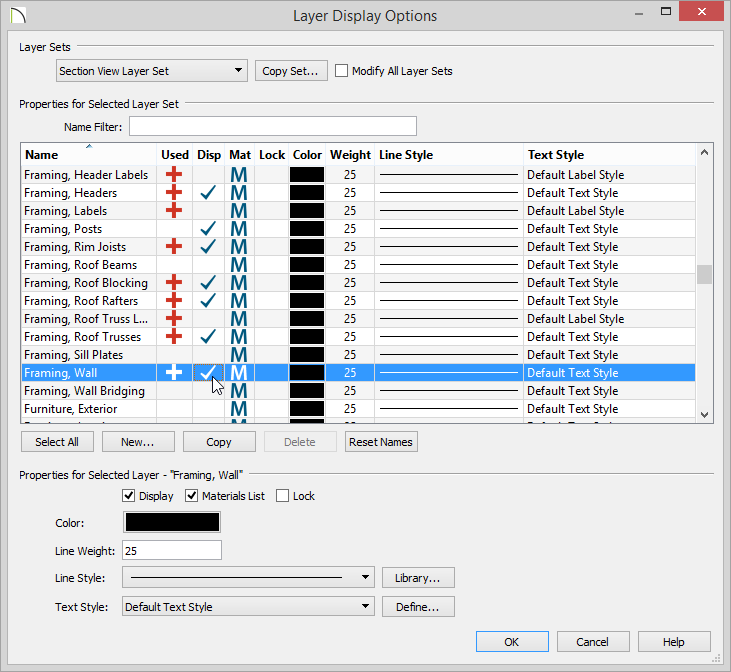Click the Reset Names button

[x=381, y=442]
